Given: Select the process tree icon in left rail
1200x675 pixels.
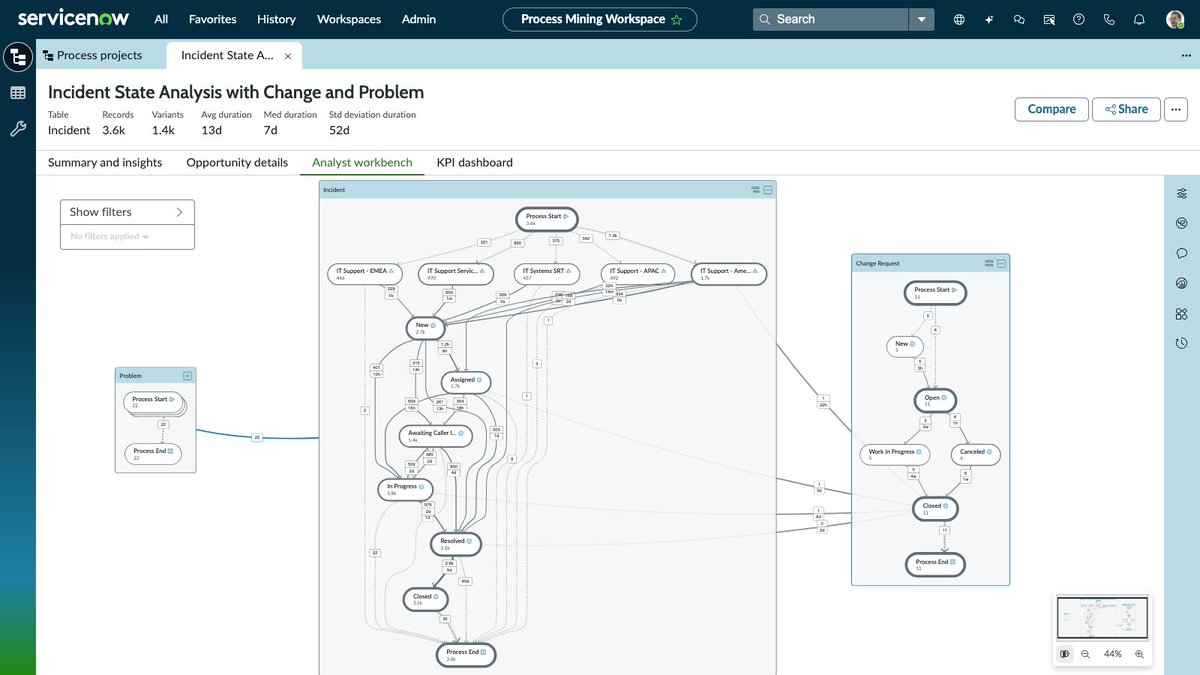Looking at the screenshot, I should point(18,57).
